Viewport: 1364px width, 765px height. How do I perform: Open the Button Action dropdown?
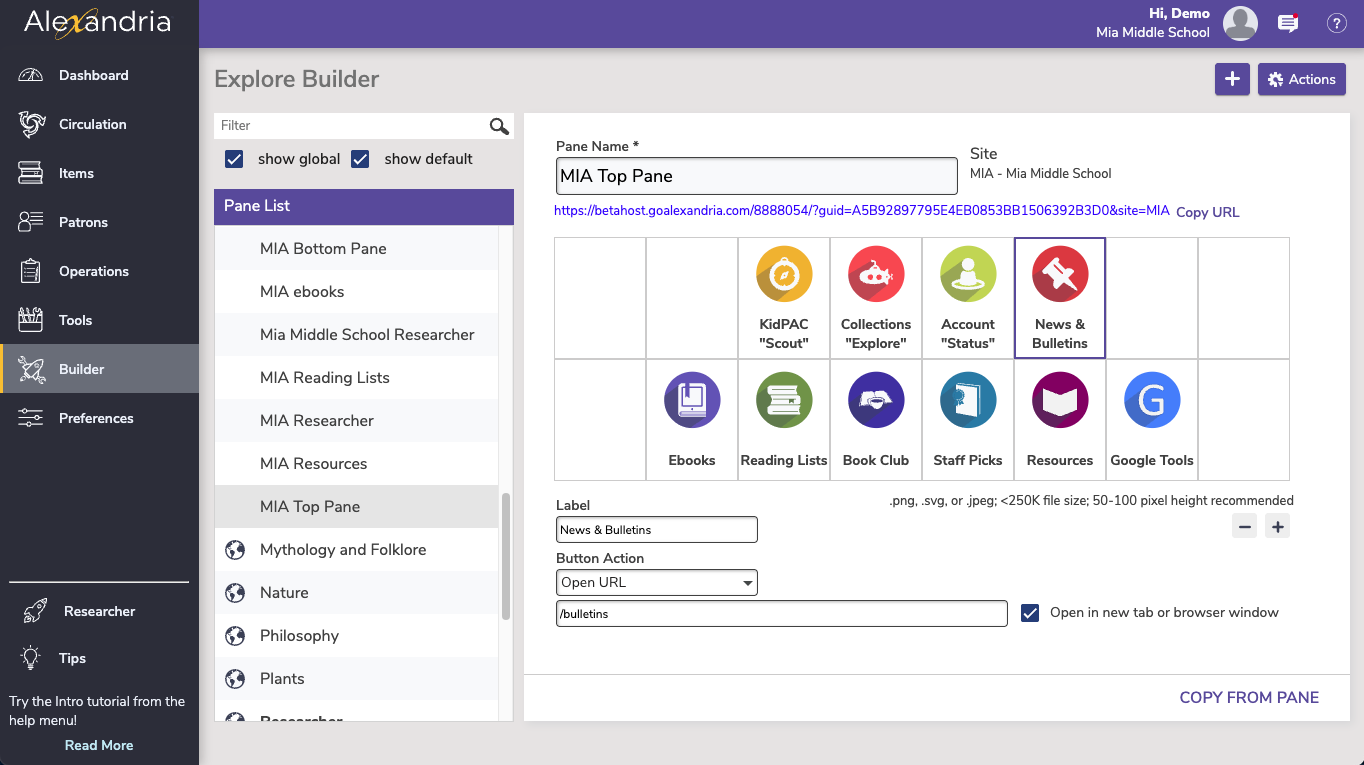coord(656,582)
